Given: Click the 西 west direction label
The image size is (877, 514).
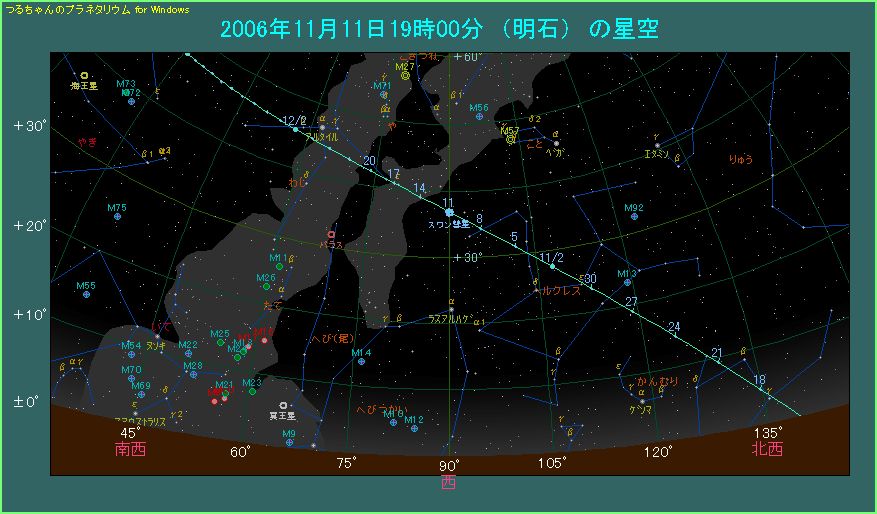Looking at the screenshot, I should [449, 481].
